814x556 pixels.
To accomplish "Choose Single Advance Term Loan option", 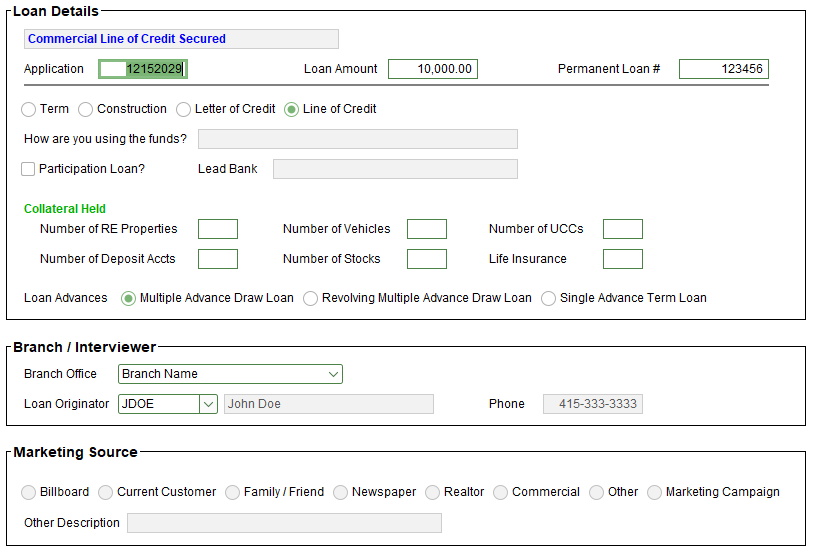I will pyautogui.click(x=549, y=298).
